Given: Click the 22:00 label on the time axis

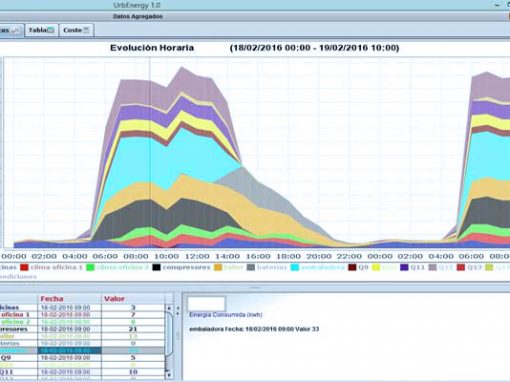Looking at the screenshot, I should coord(349,256).
